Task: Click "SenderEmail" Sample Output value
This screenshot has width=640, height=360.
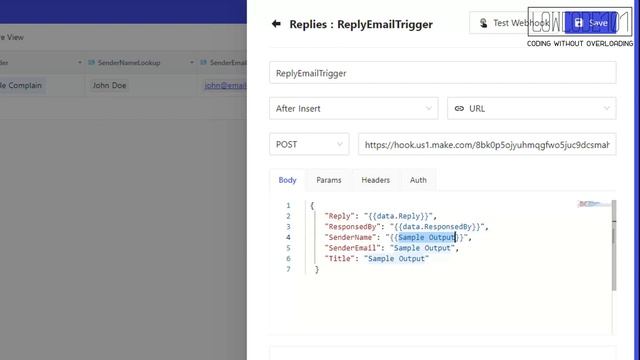Action: coord(422,248)
